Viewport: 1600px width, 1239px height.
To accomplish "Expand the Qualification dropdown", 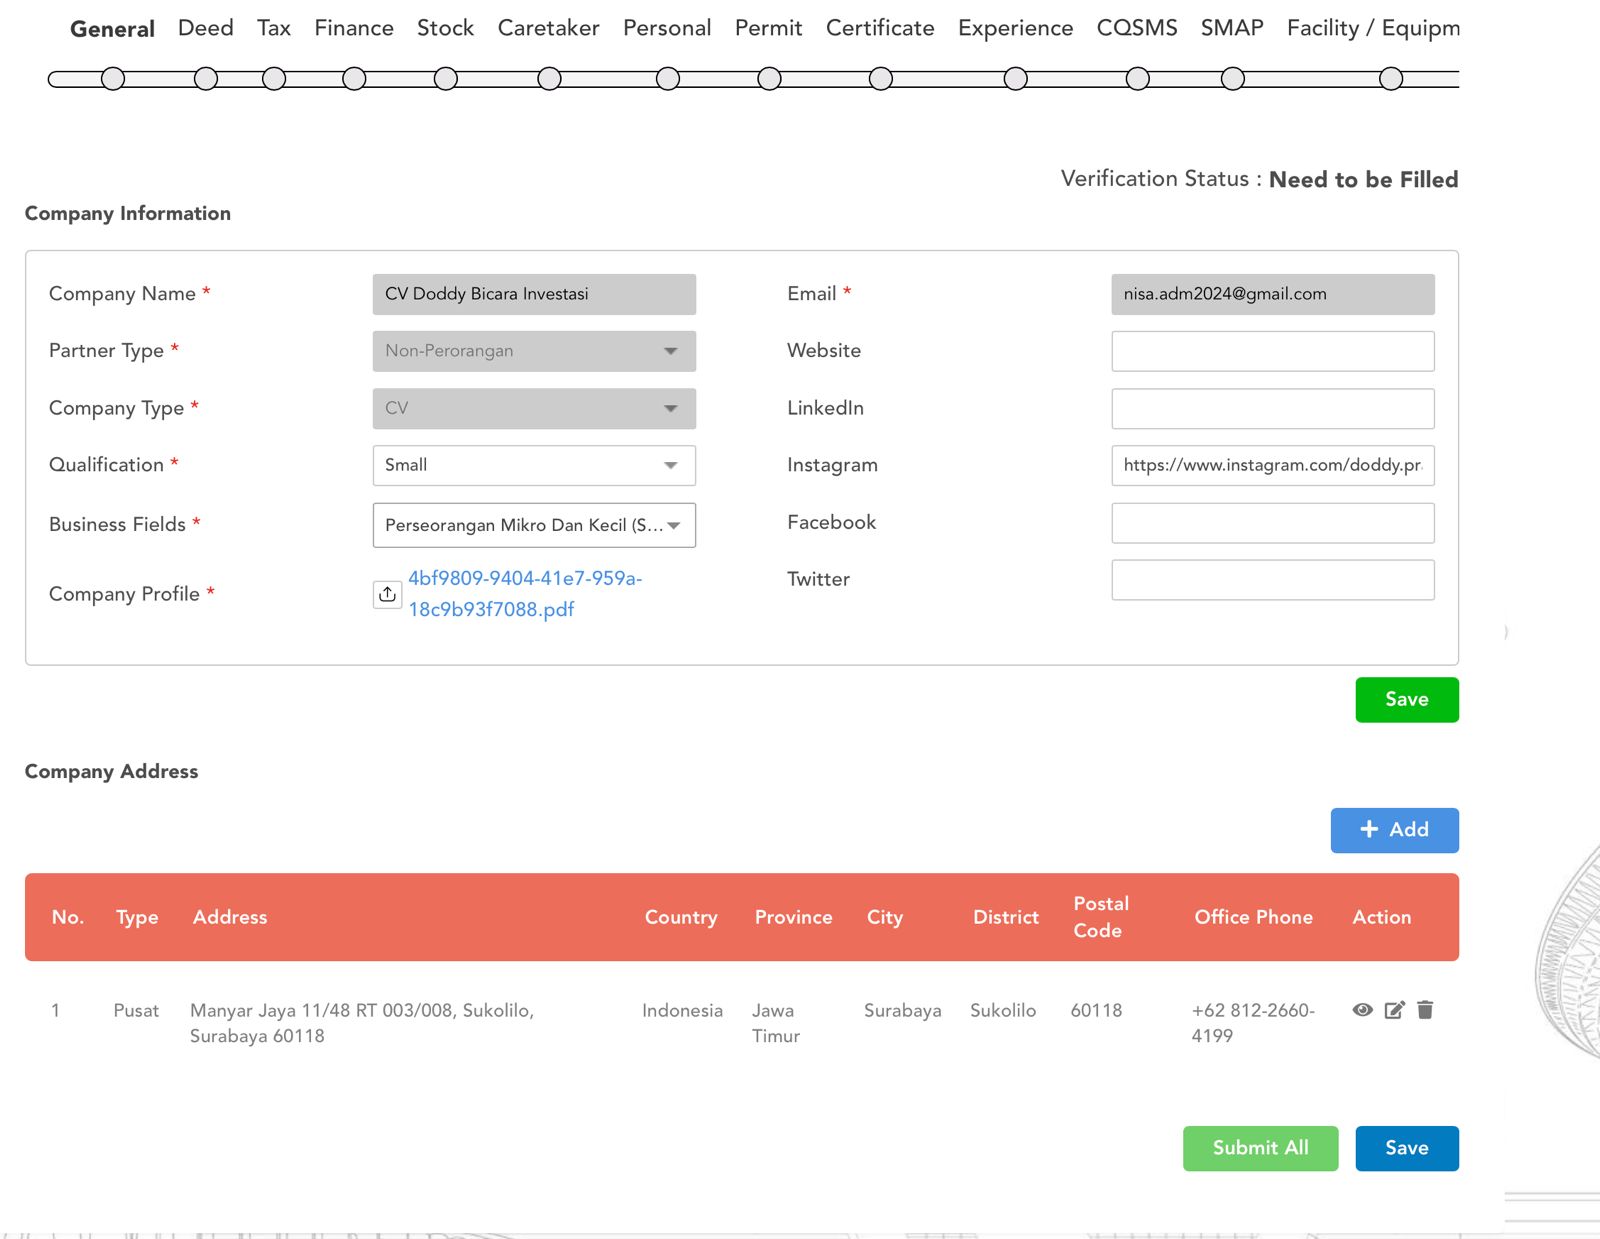I will point(534,465).
